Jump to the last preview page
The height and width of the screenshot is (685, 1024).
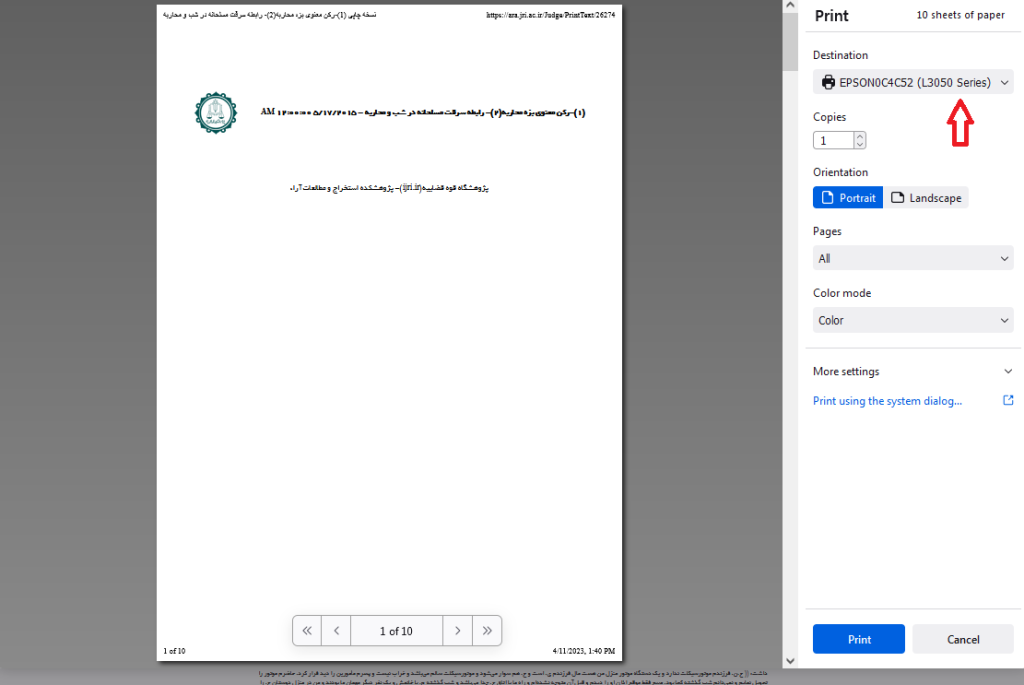coord(487,631)
